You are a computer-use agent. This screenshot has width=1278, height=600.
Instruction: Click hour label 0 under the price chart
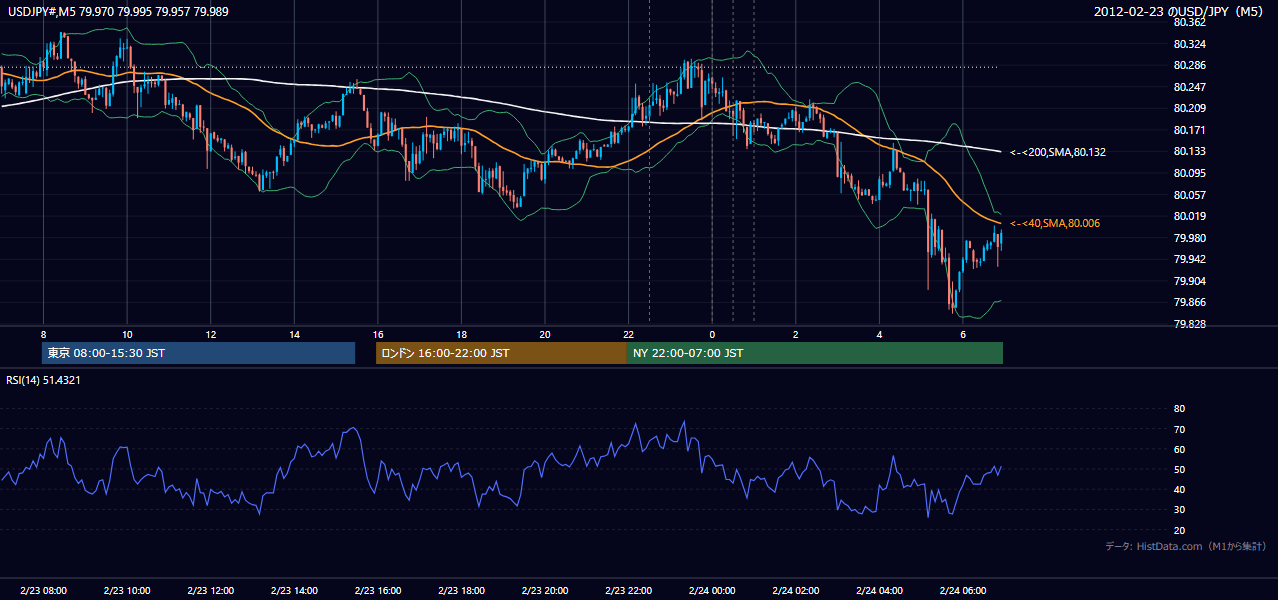[x=712, y=334]
